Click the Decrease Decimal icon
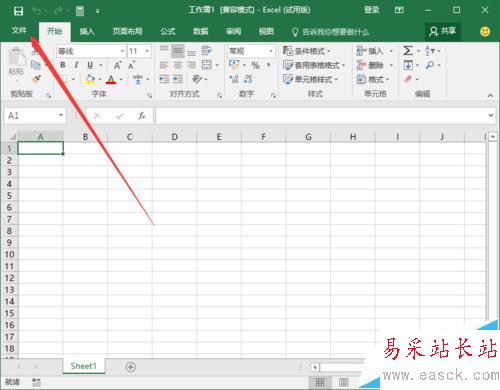The width and height of the screenshot is (500, 390). (x=248, y=79)
